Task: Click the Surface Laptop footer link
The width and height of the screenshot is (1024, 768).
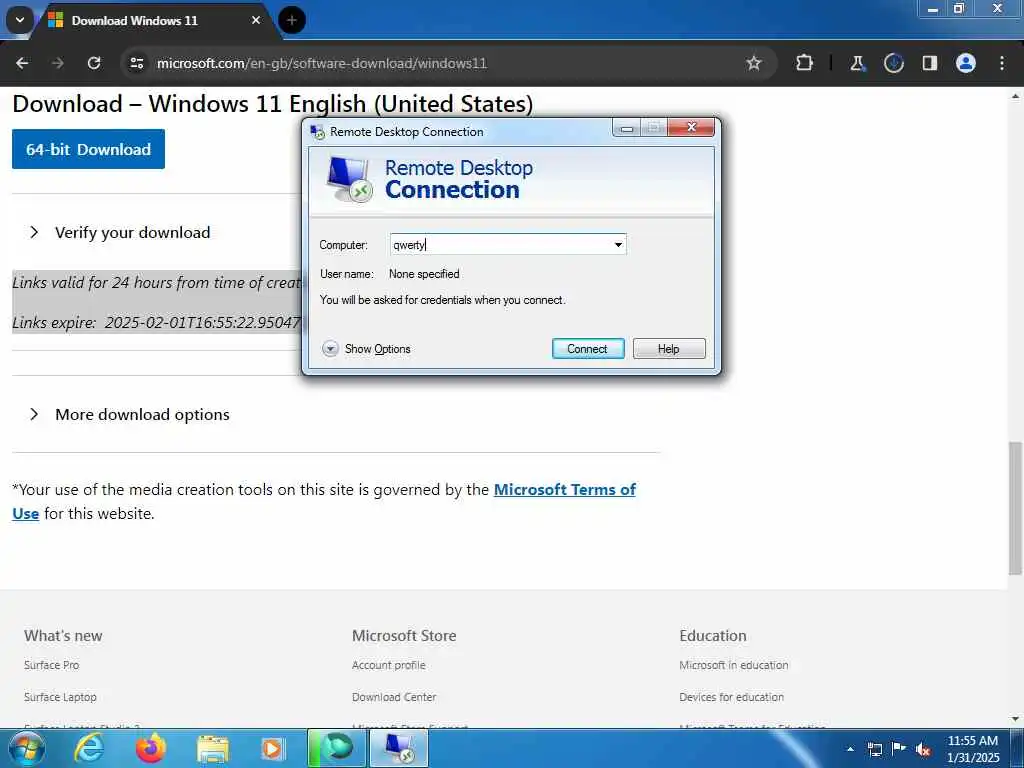Action: (x=60, y=697)
